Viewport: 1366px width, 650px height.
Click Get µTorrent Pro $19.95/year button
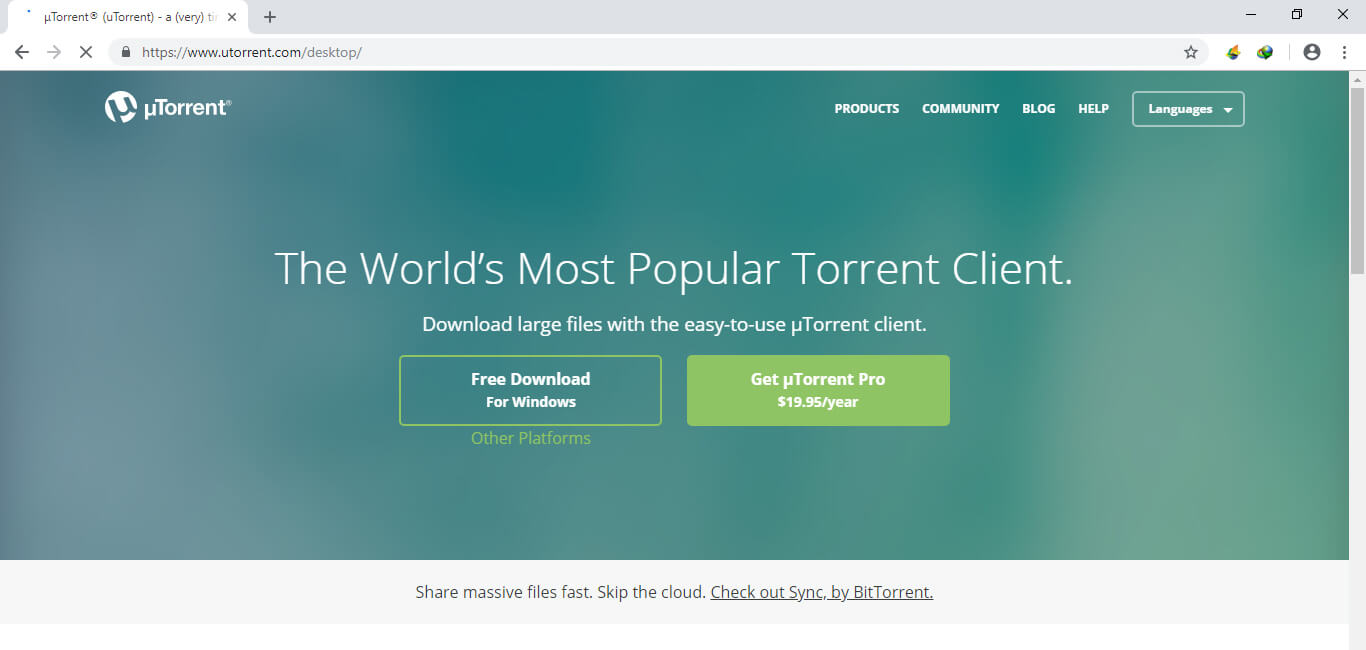(x=818, y=390)
